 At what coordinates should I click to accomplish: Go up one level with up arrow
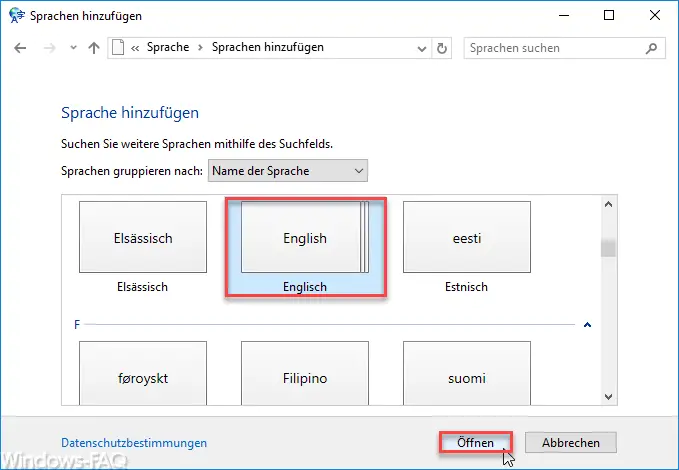point(94,48)
